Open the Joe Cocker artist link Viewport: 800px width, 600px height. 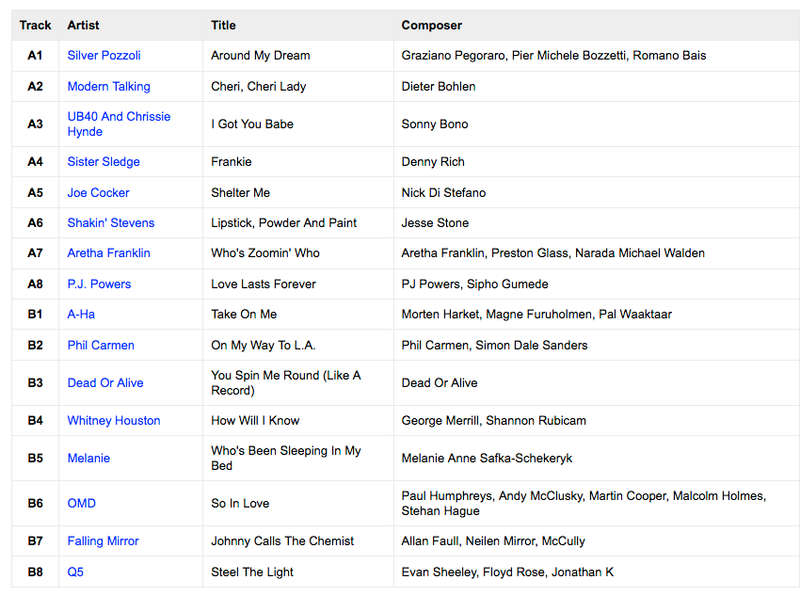(x=98, y=193)
